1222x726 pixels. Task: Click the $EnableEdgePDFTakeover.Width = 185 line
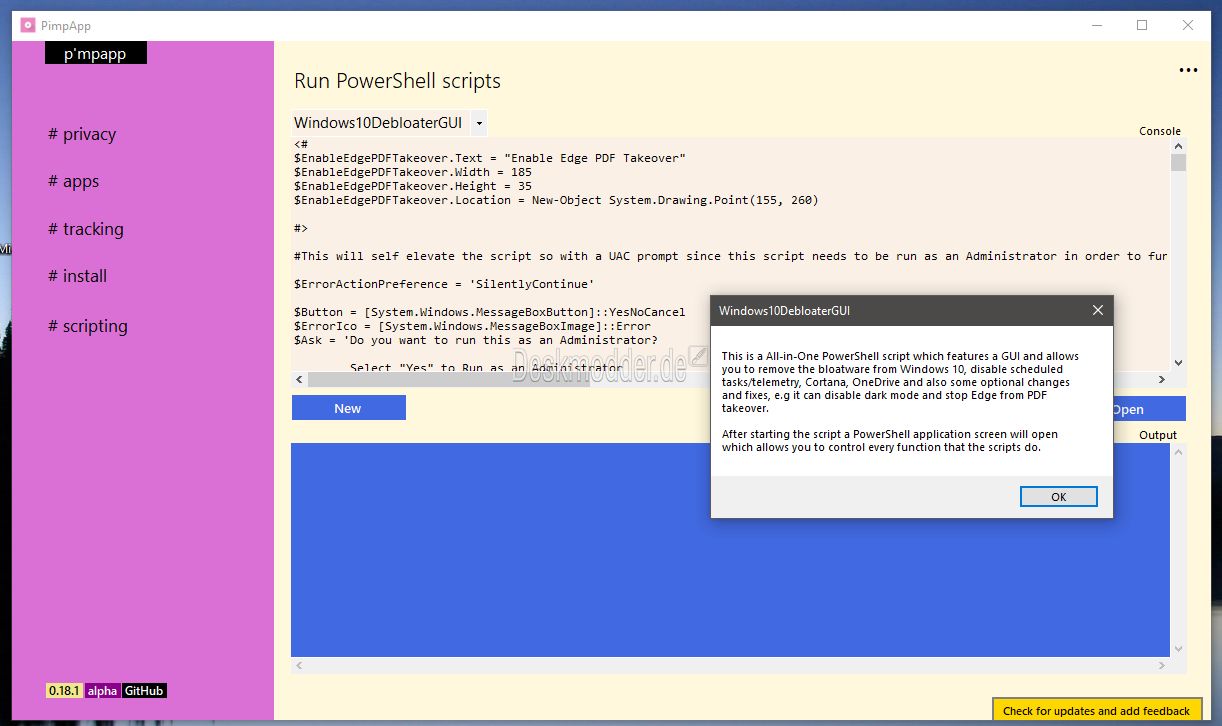click(x=413, y=172)
